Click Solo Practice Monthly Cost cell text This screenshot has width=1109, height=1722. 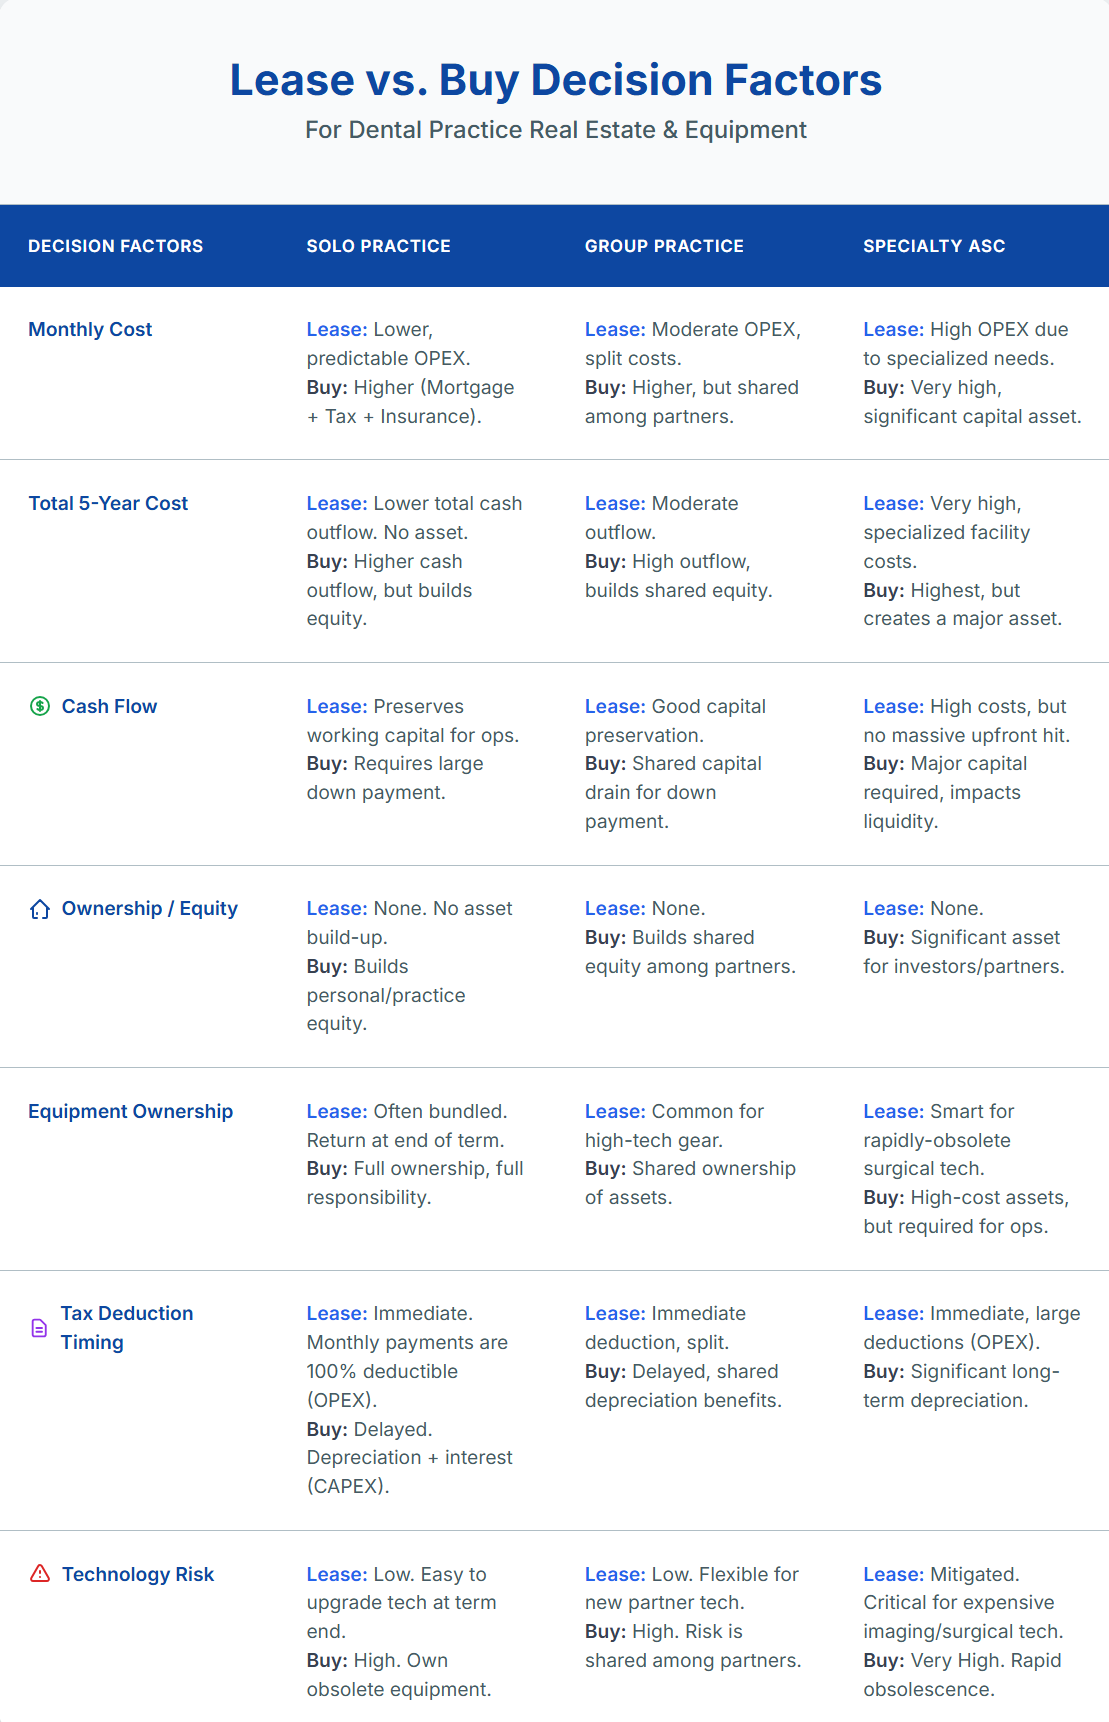[410, 373]
